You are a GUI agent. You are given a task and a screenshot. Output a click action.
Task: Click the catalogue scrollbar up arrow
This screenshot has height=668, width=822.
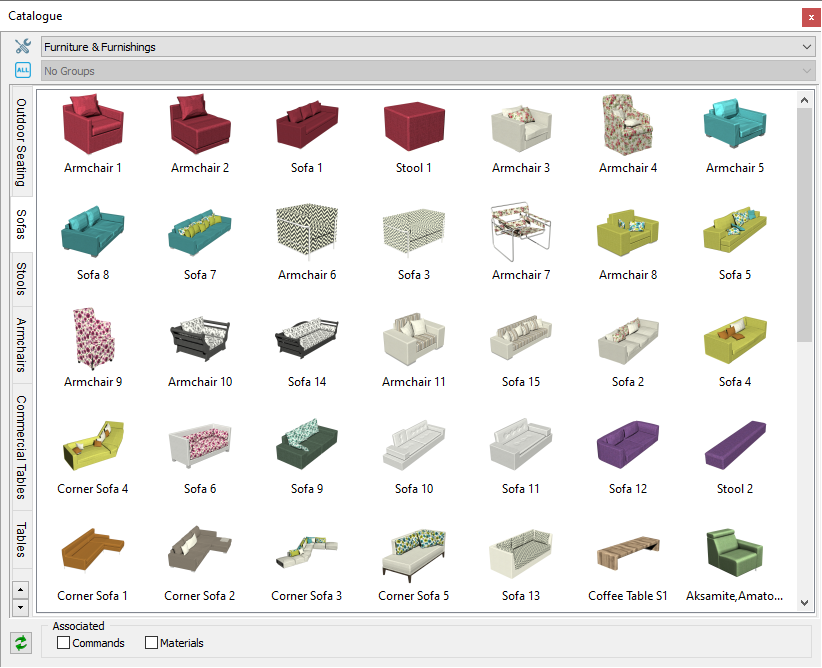point(805,100)
